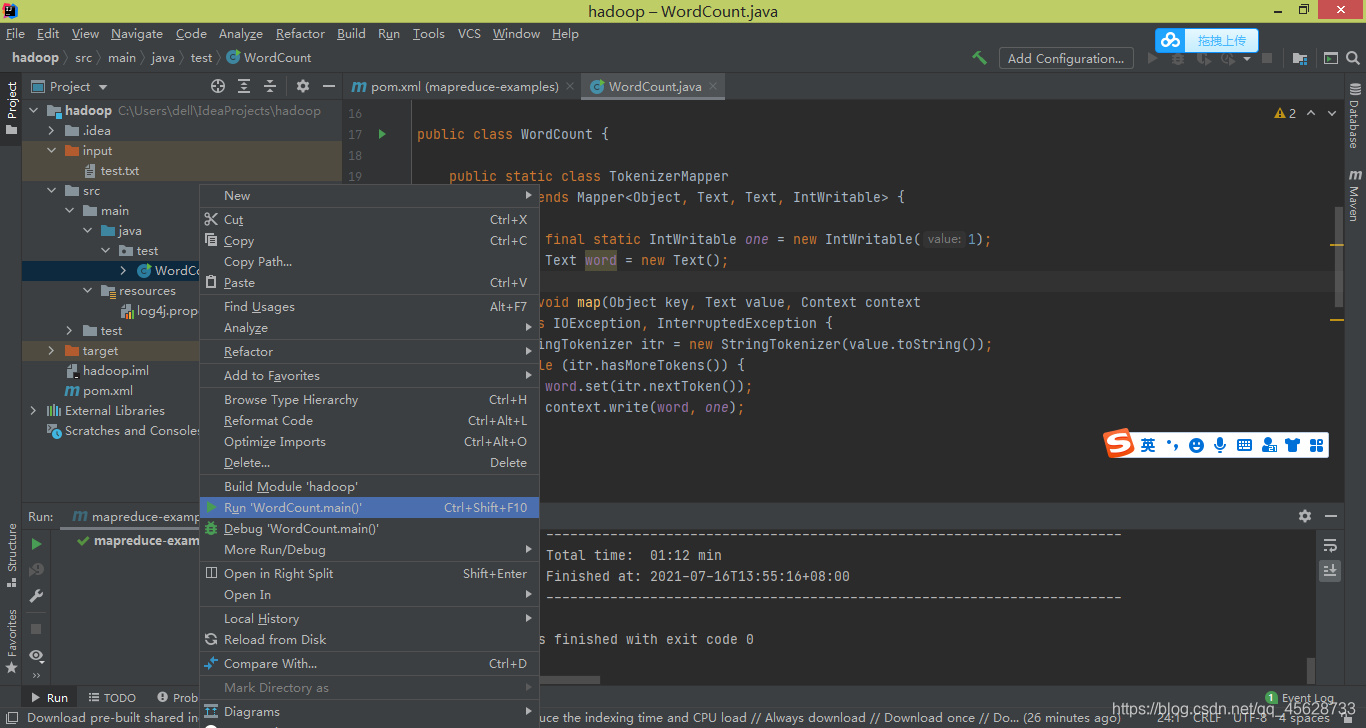
Task: Select pom.xml in the project tree
Action: click(98, 391)
